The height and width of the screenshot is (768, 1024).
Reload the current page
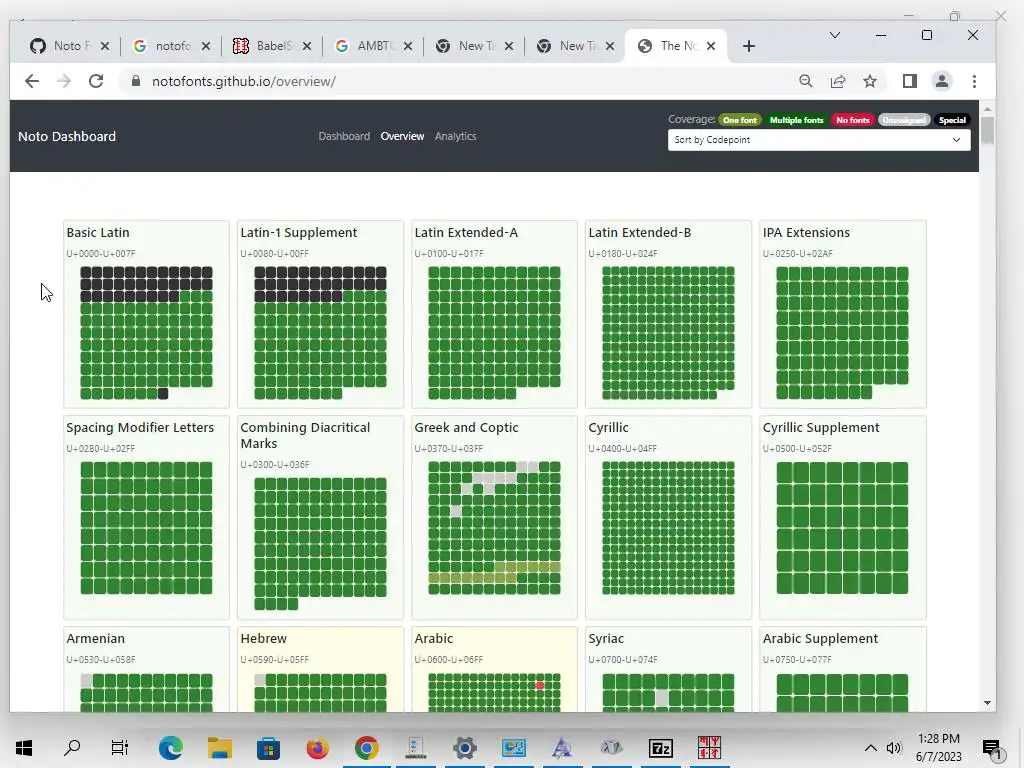96,81
